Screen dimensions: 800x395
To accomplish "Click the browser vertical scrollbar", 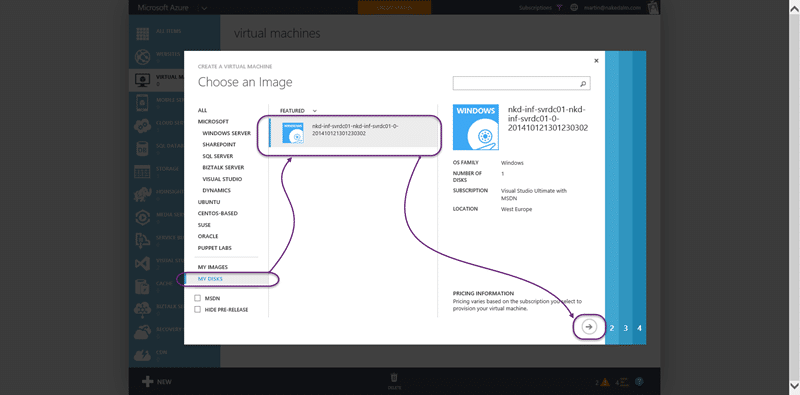I will tap(794, 198).
